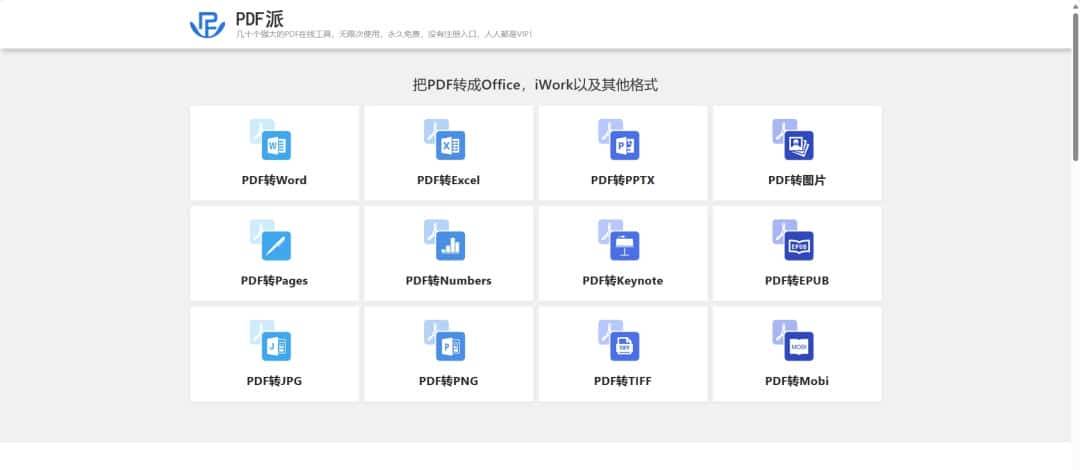Open the PDF转Excel label link
This screenshot has height=470, width=1080.
click(448, 181)
